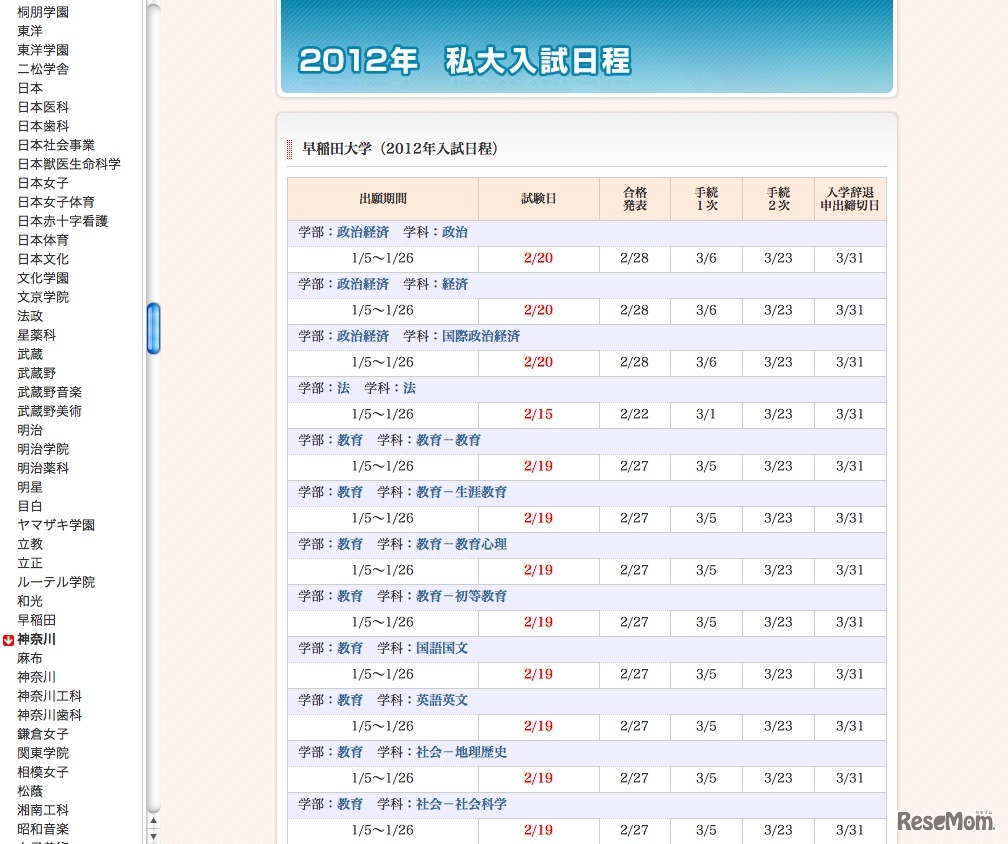Go to 法政 university in the sidebar

[x=30, y=316]
